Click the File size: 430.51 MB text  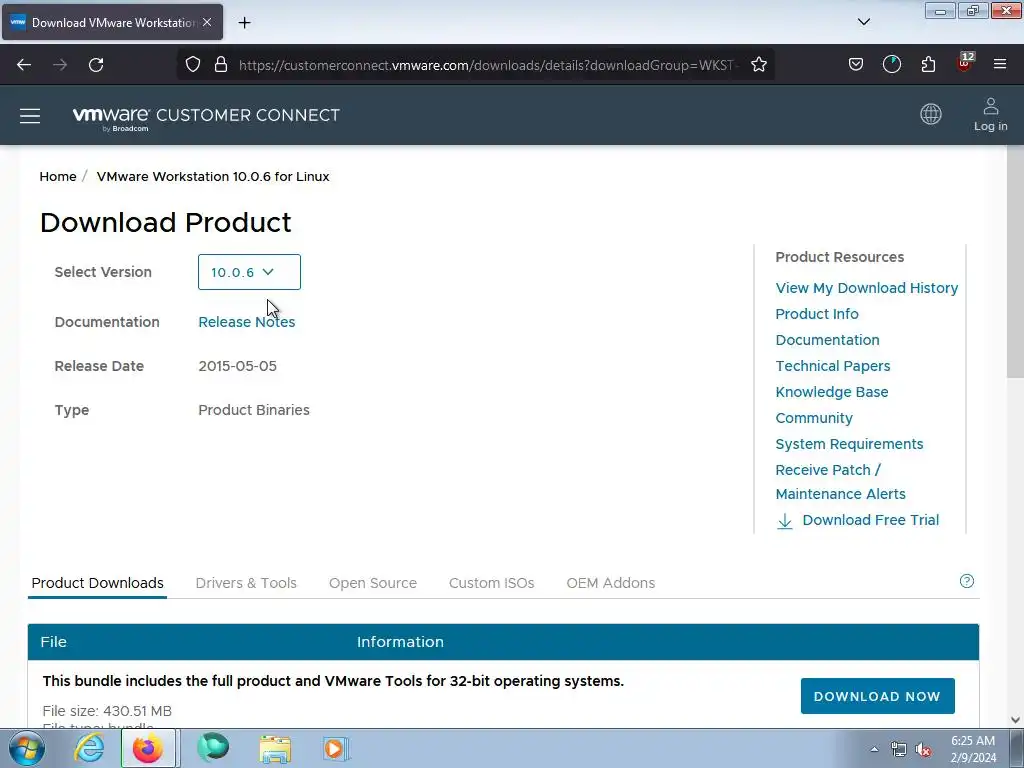(x=107, y=711)
